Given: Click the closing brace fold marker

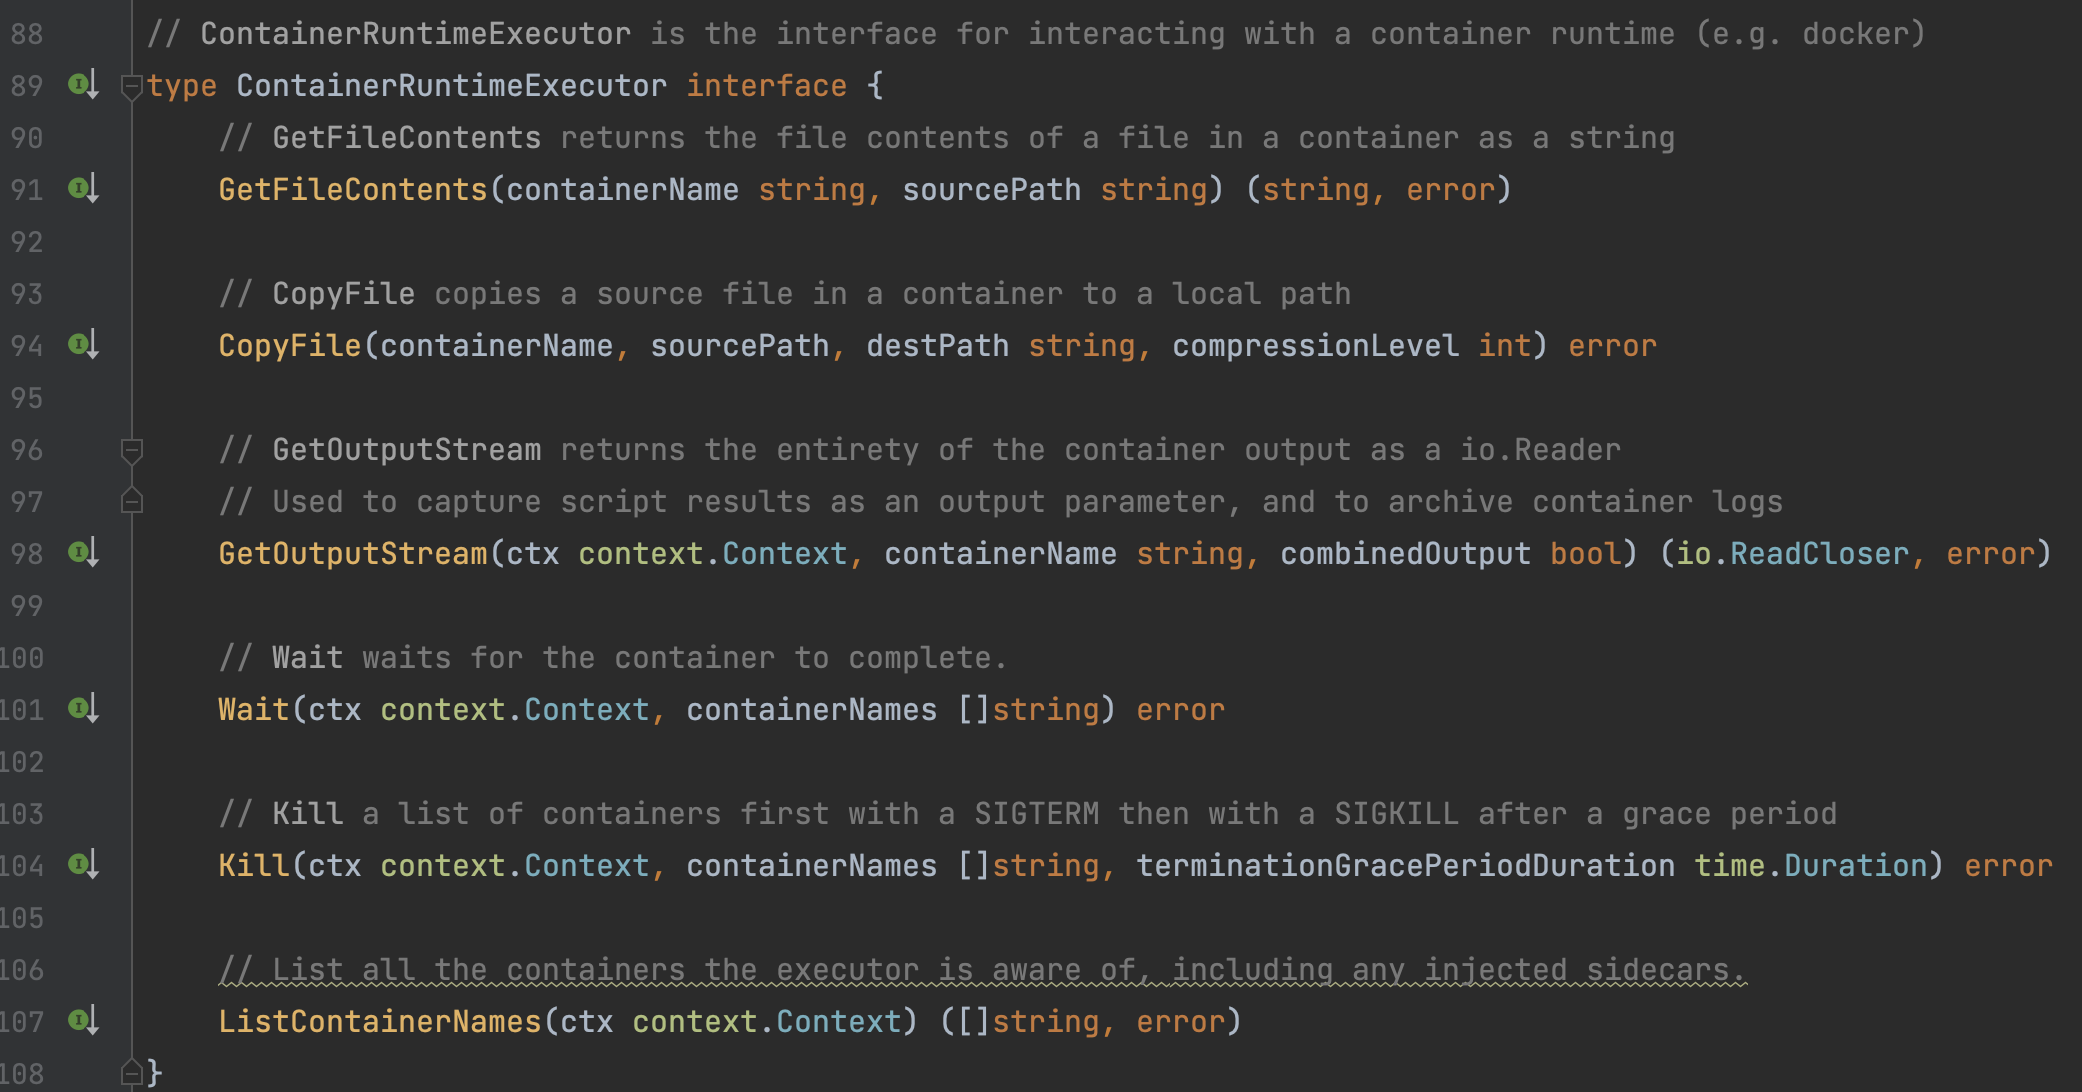Looking at the screenshot, I should point(131,1073).
